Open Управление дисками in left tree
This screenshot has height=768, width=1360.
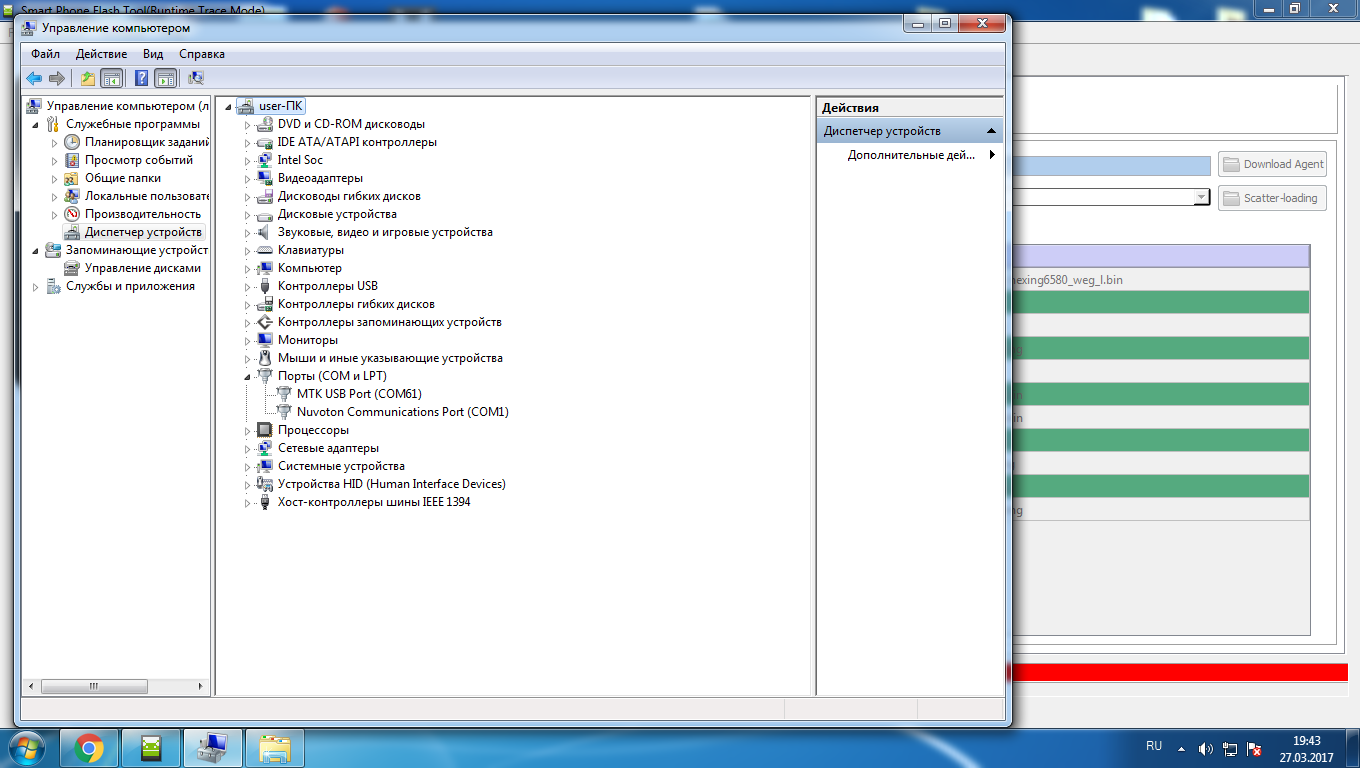142,268
